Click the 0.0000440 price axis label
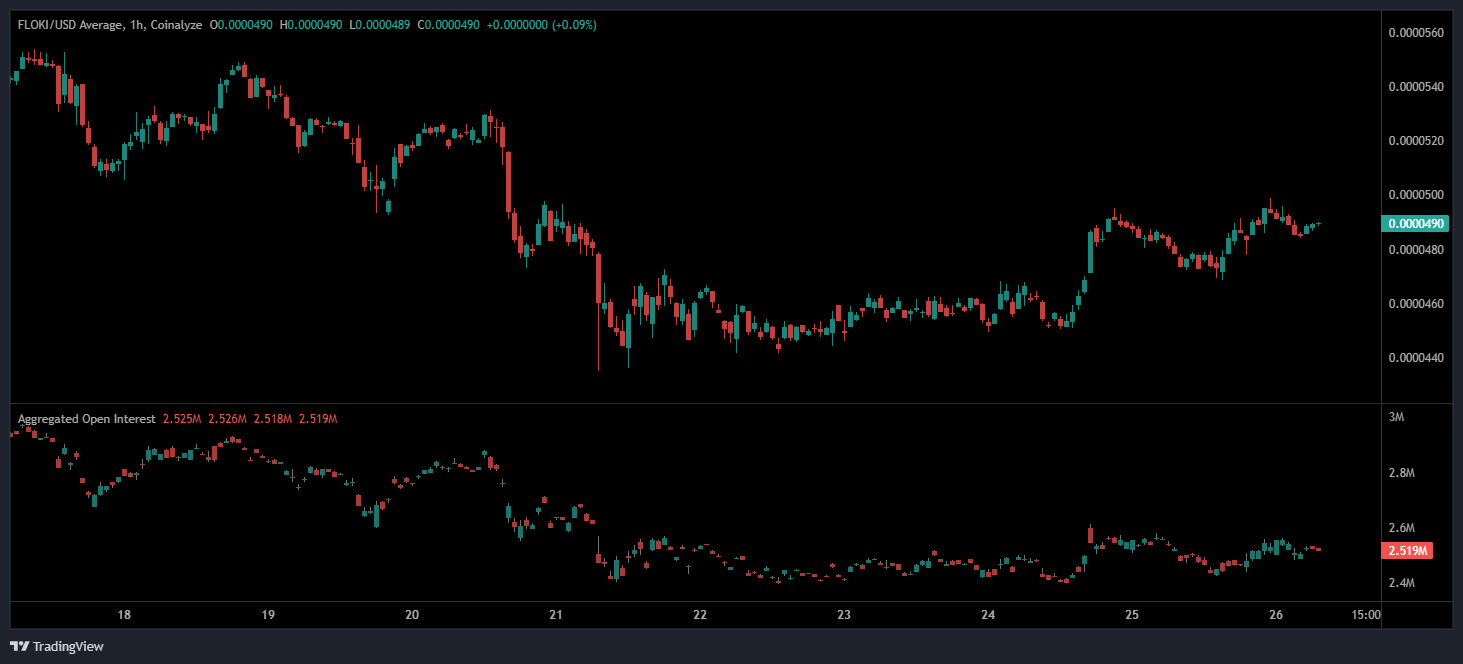The image size is (1463, 664). [1416, 357]
